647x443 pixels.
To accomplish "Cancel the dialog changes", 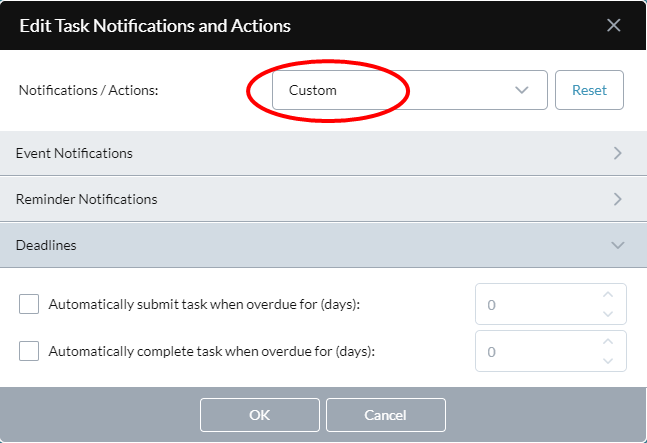I will (386, 415).
